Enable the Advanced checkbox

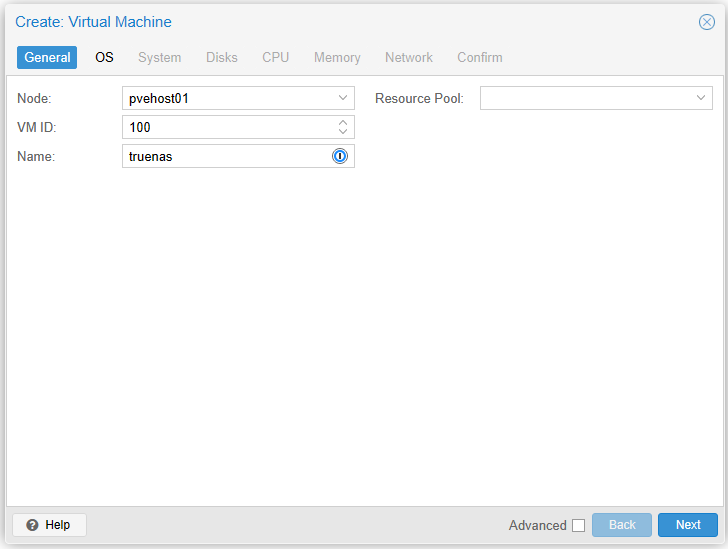coord(578,525)
